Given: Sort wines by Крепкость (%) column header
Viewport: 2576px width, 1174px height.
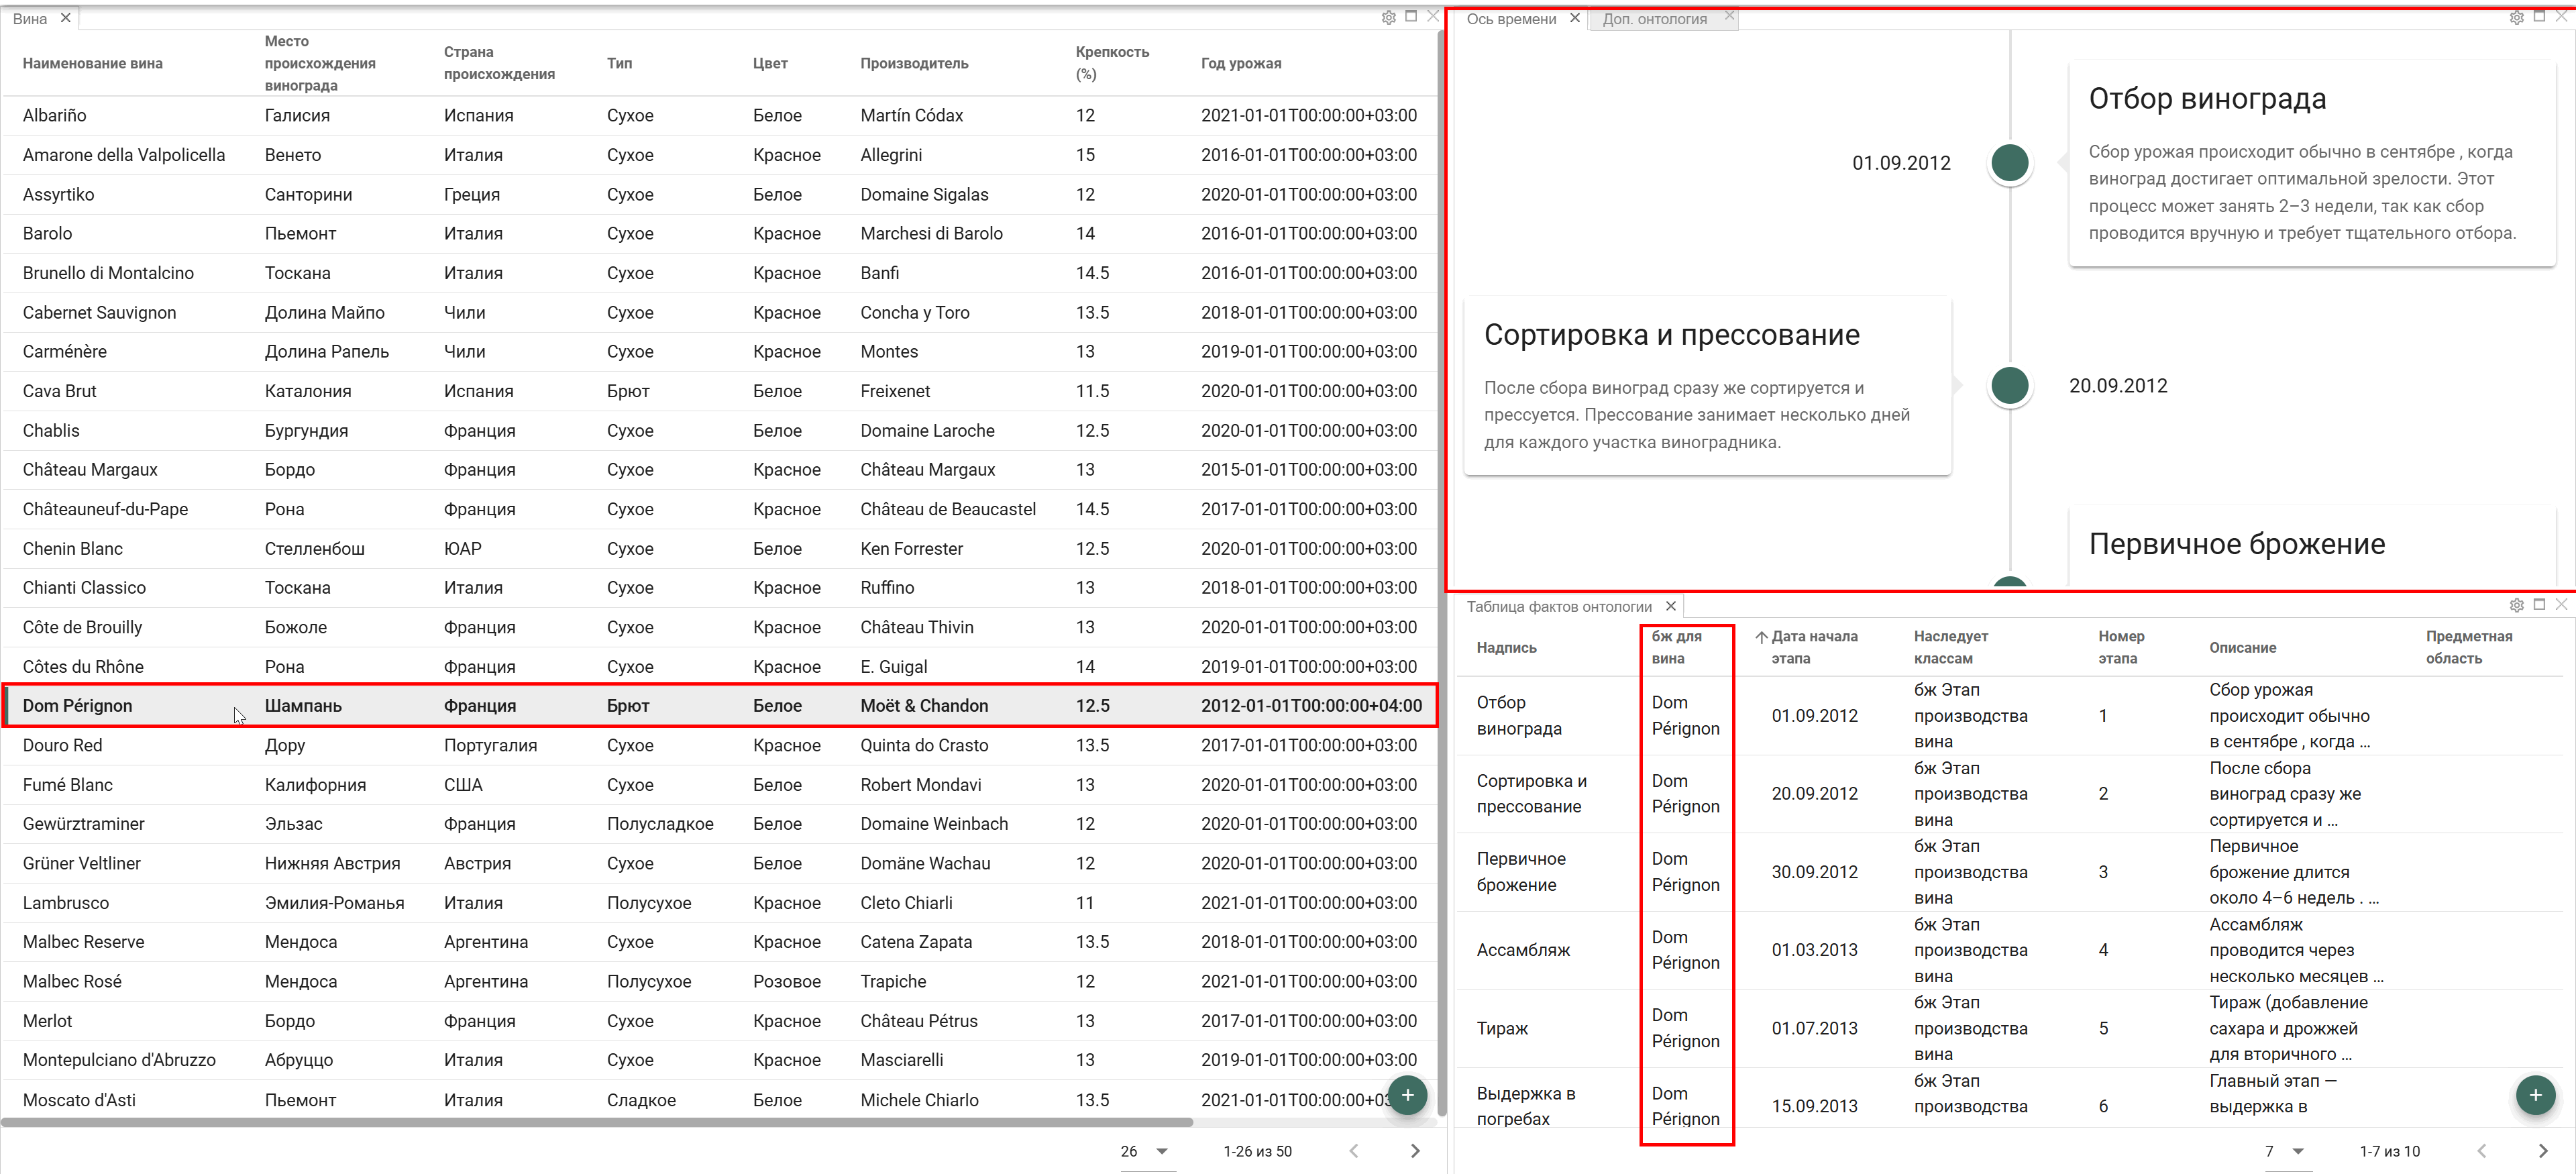Looking at the screenshot, I should pos(1112,63).
